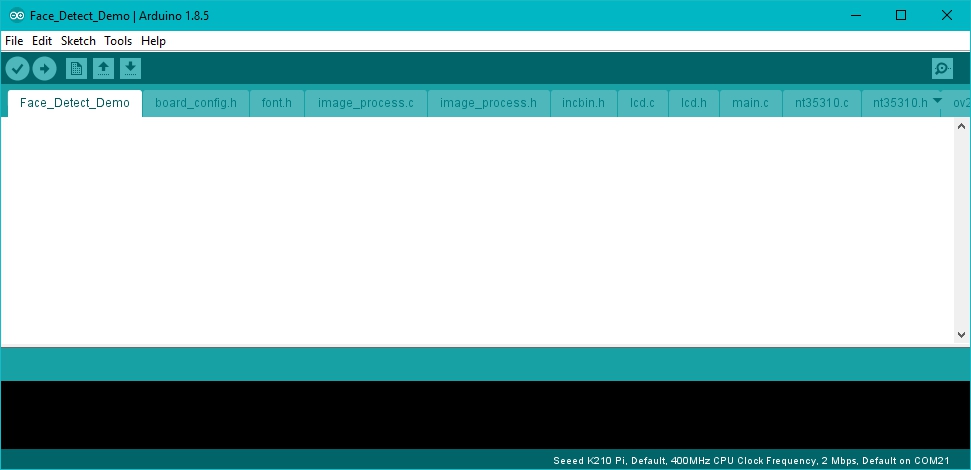Switch to the incbin.h tab
971x470 pixels.
pyautogui.click(x=583, y=103)
